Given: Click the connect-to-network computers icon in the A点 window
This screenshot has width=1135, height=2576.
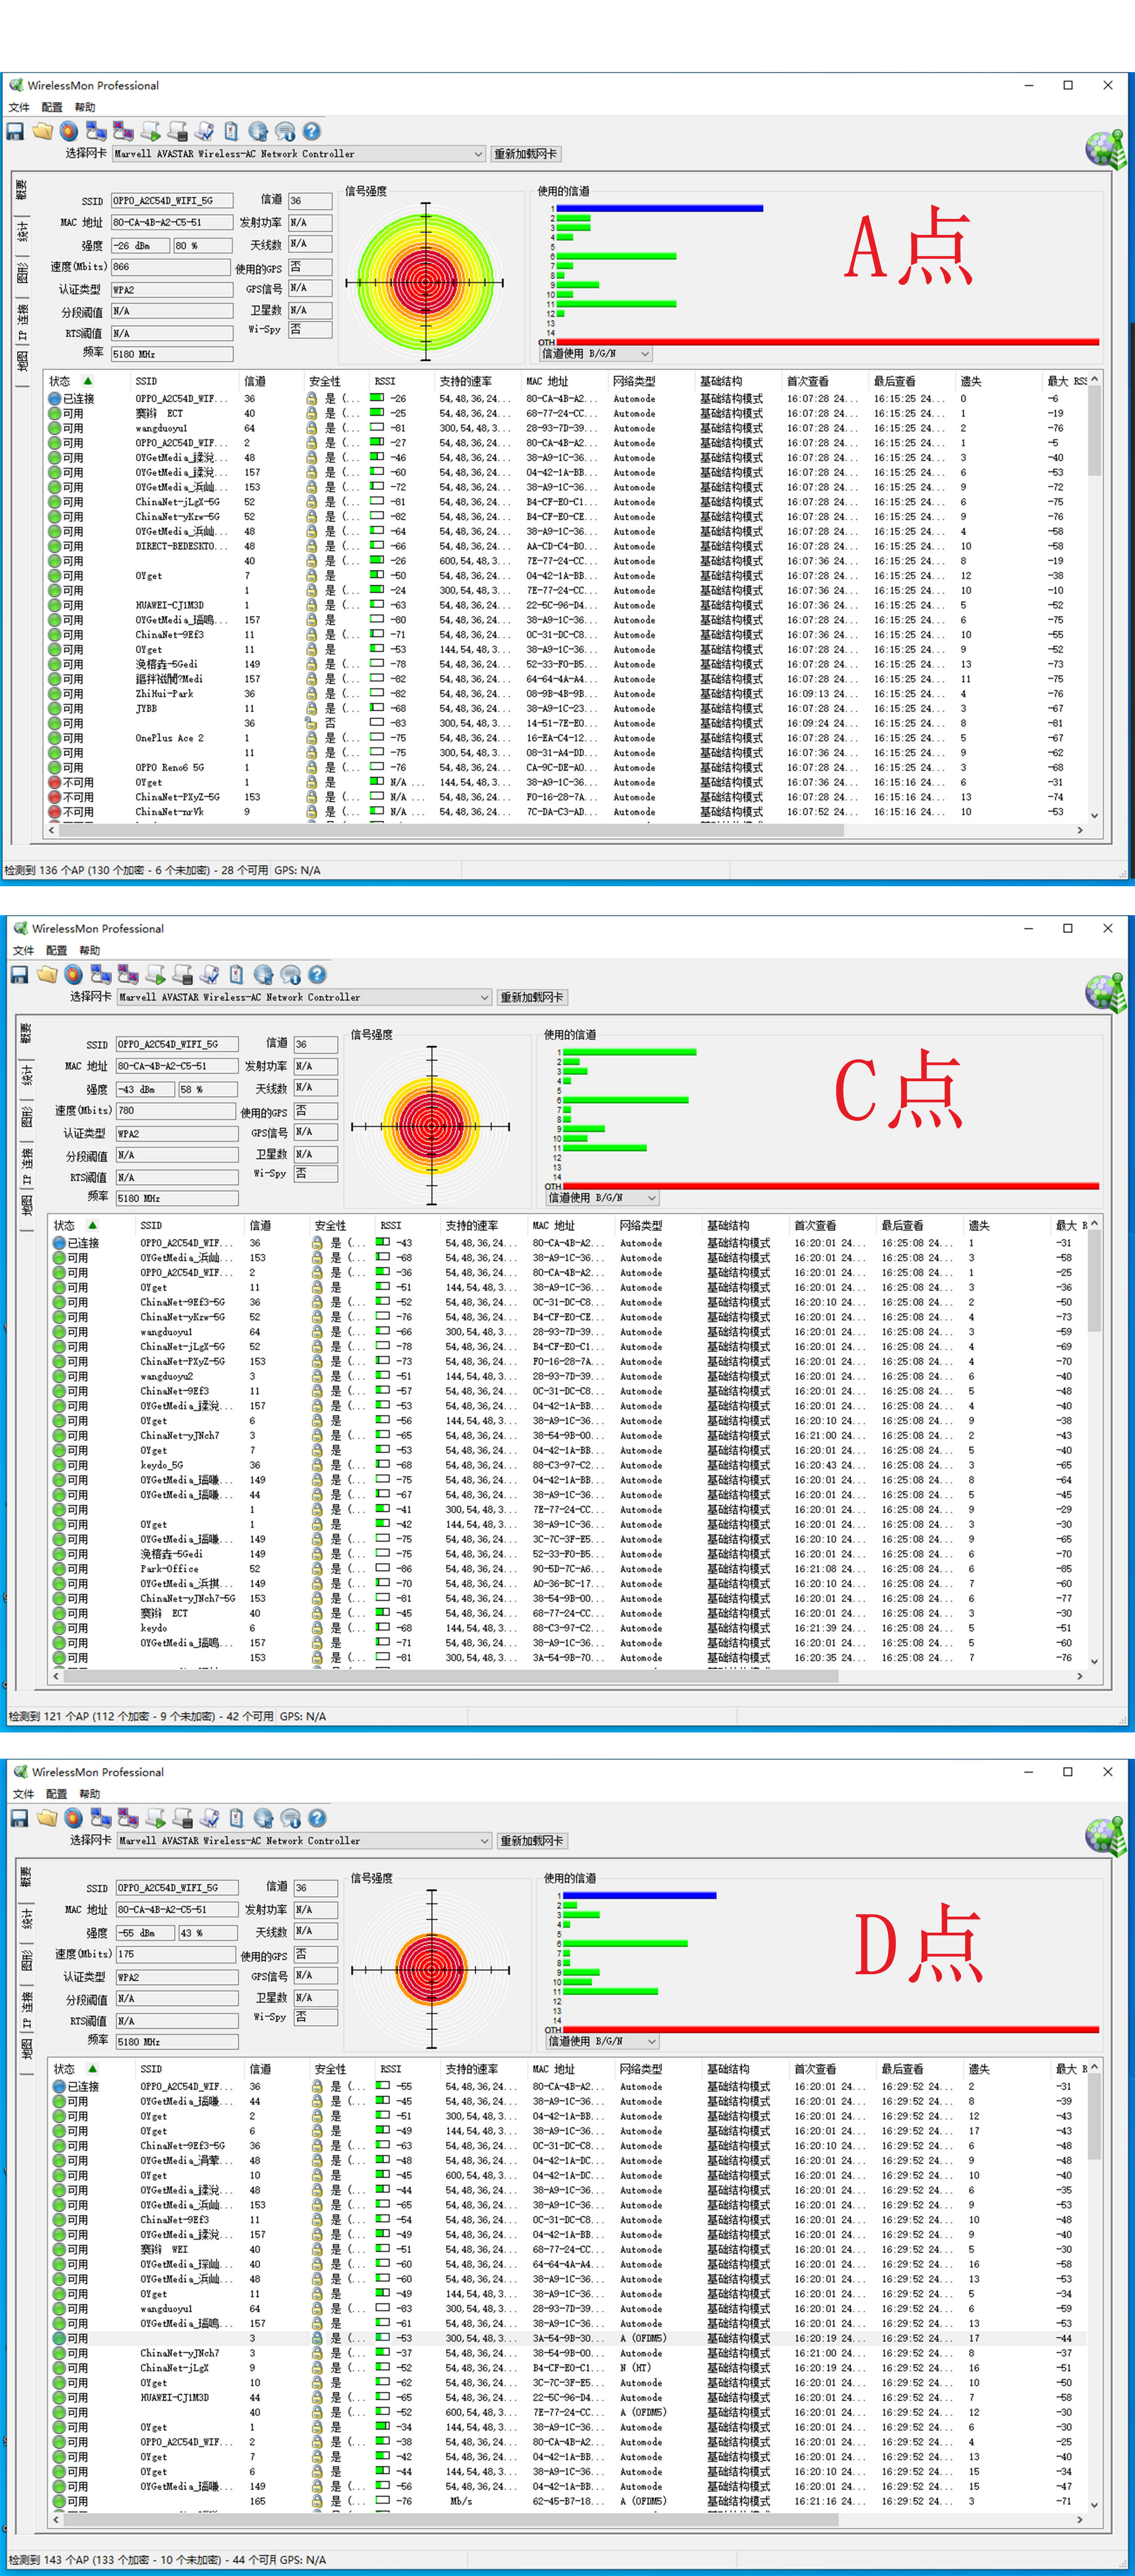Looking at the screenshot, I should [x=96, y=131].
